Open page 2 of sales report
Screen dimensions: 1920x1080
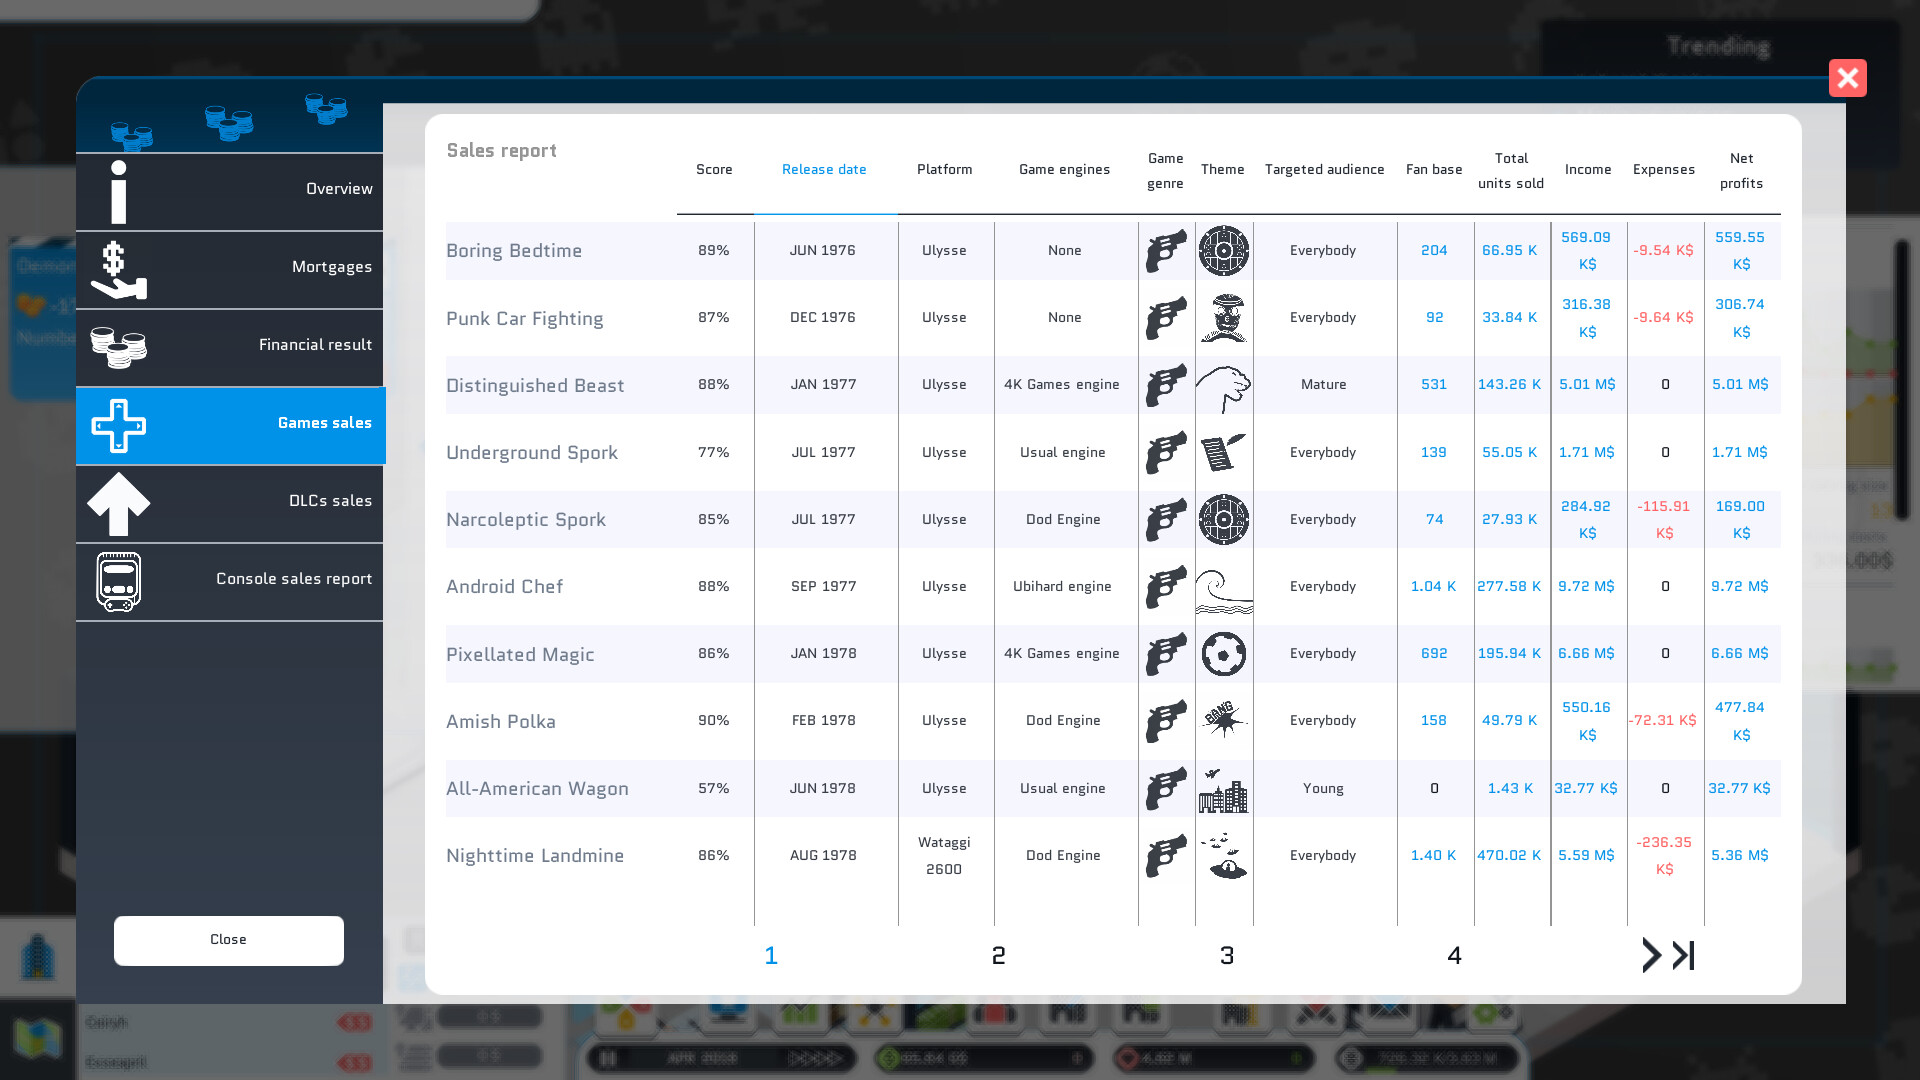pyautogui.click(x=998, y=956)
